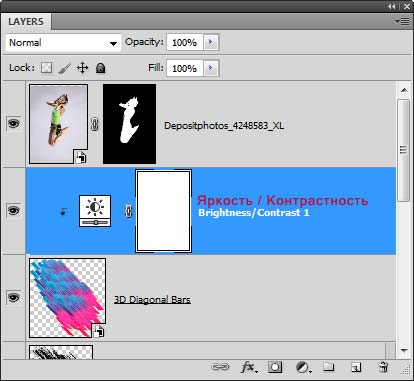The width and height of the screenshot is (414, 381).
Task: Click smart object badge on 3D Diagonal Bars thumbnail
Action: pos(99,331)
